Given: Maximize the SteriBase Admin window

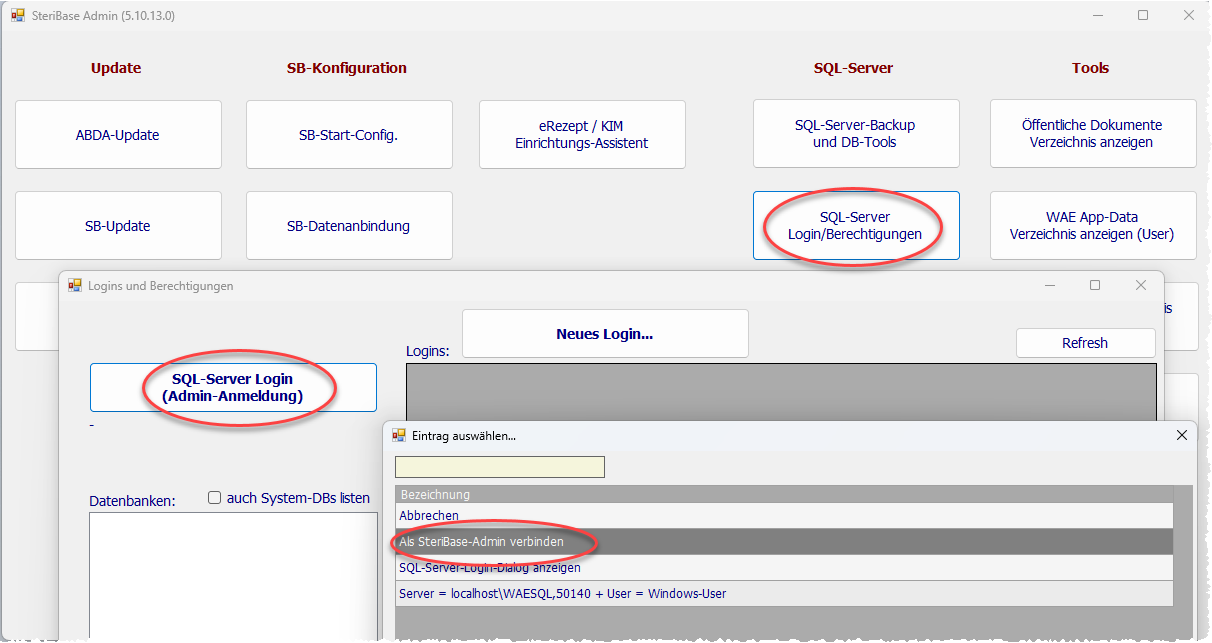Looking at the screenshot, I should (x=1143, y=16).
